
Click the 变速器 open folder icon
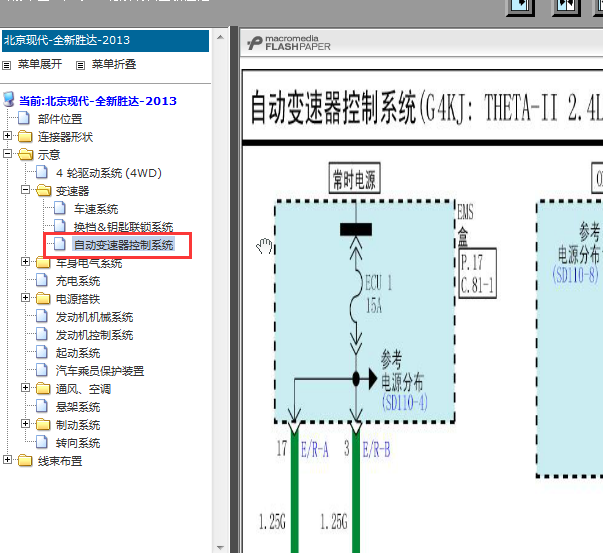coord(44,190)
